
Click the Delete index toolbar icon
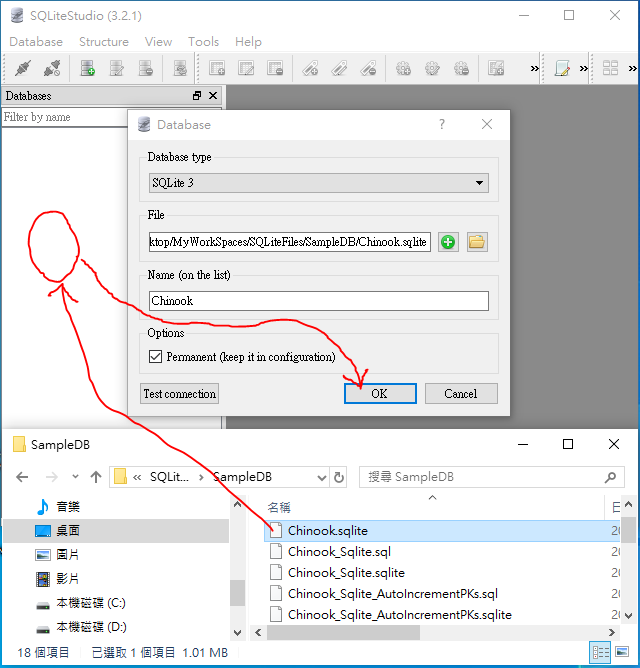pyautogui.click(x=368, y=68)
